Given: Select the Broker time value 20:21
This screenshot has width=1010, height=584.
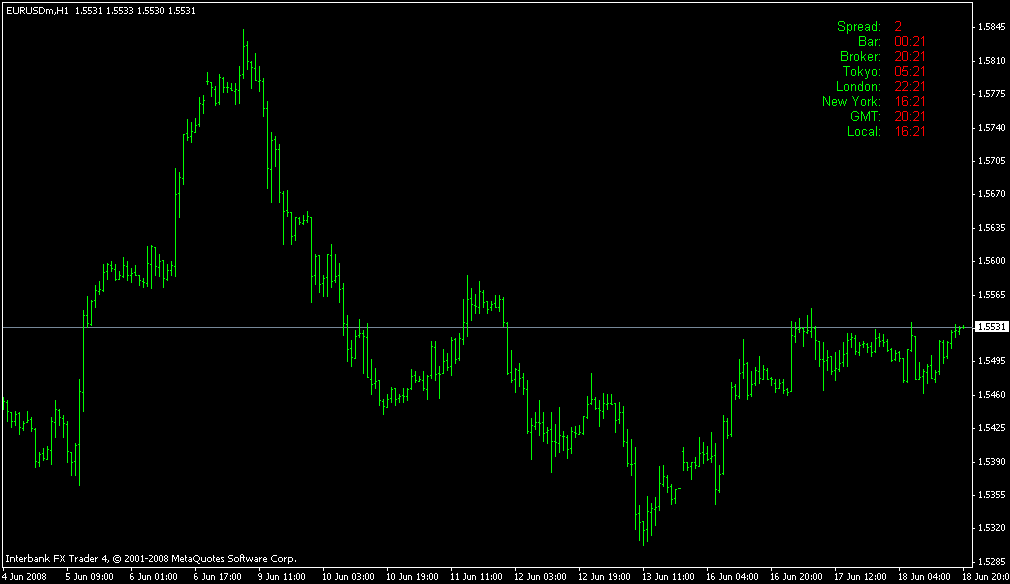Looking at the screenshot, I should [x=910, y=57].
